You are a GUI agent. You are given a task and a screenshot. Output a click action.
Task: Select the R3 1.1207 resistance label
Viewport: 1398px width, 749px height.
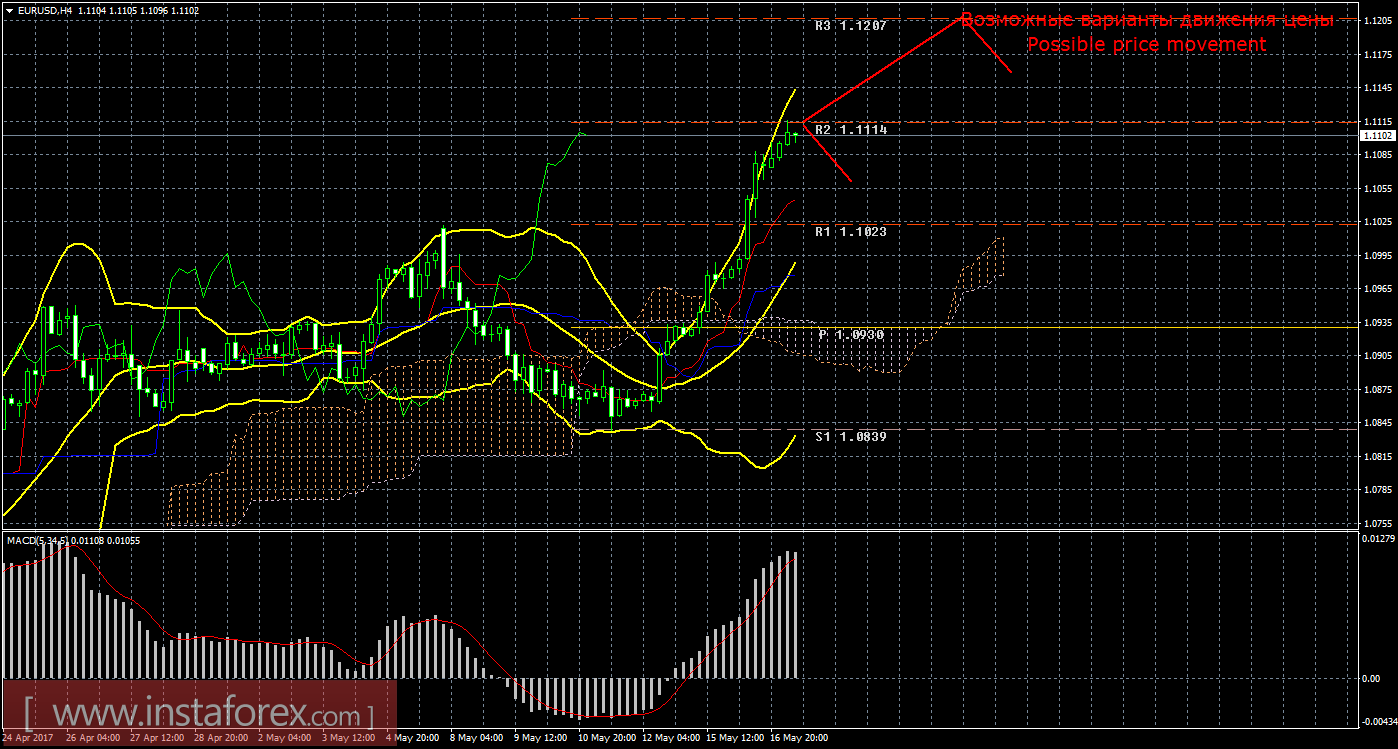click(850, 27)
